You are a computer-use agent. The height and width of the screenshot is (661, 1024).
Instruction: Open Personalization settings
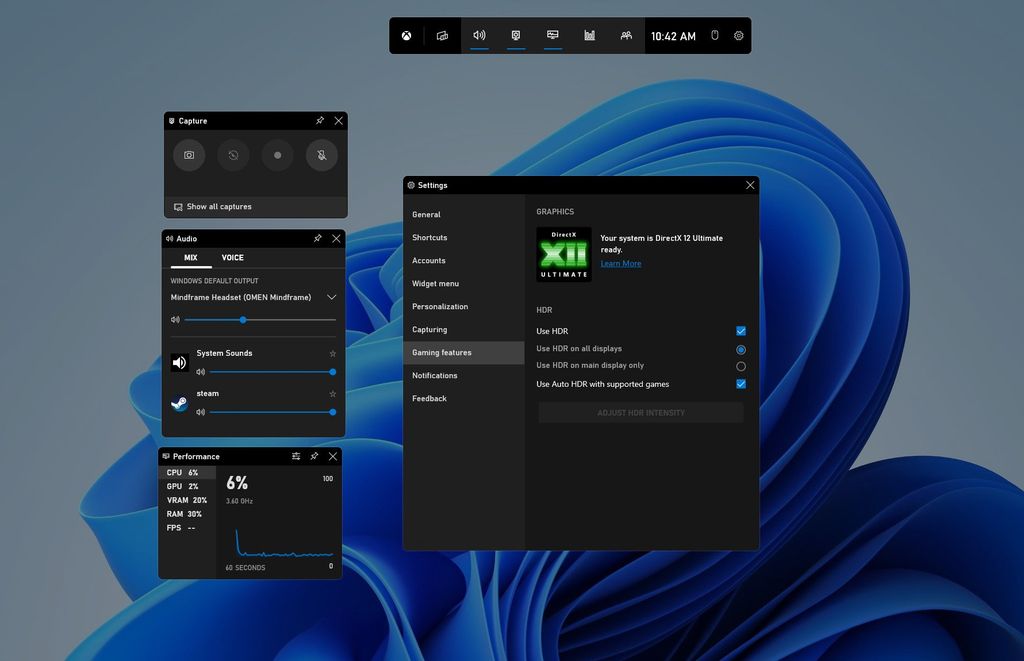[440, 306]
